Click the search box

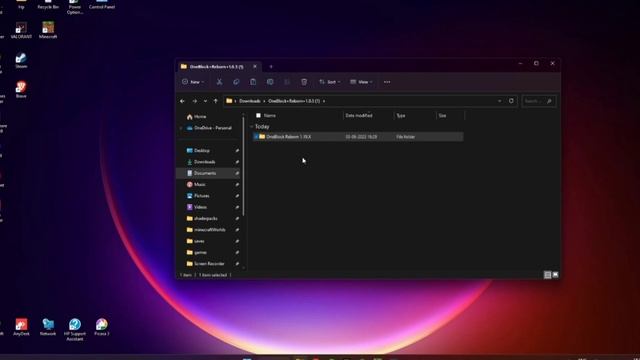pos(539,101)
